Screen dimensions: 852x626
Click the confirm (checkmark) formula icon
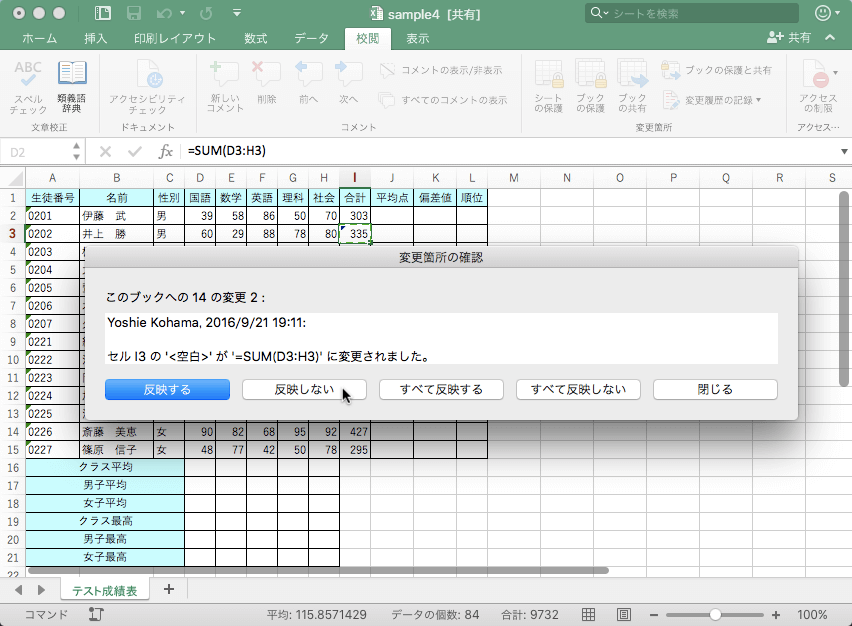pyautogui.click(x=135, y=152)
